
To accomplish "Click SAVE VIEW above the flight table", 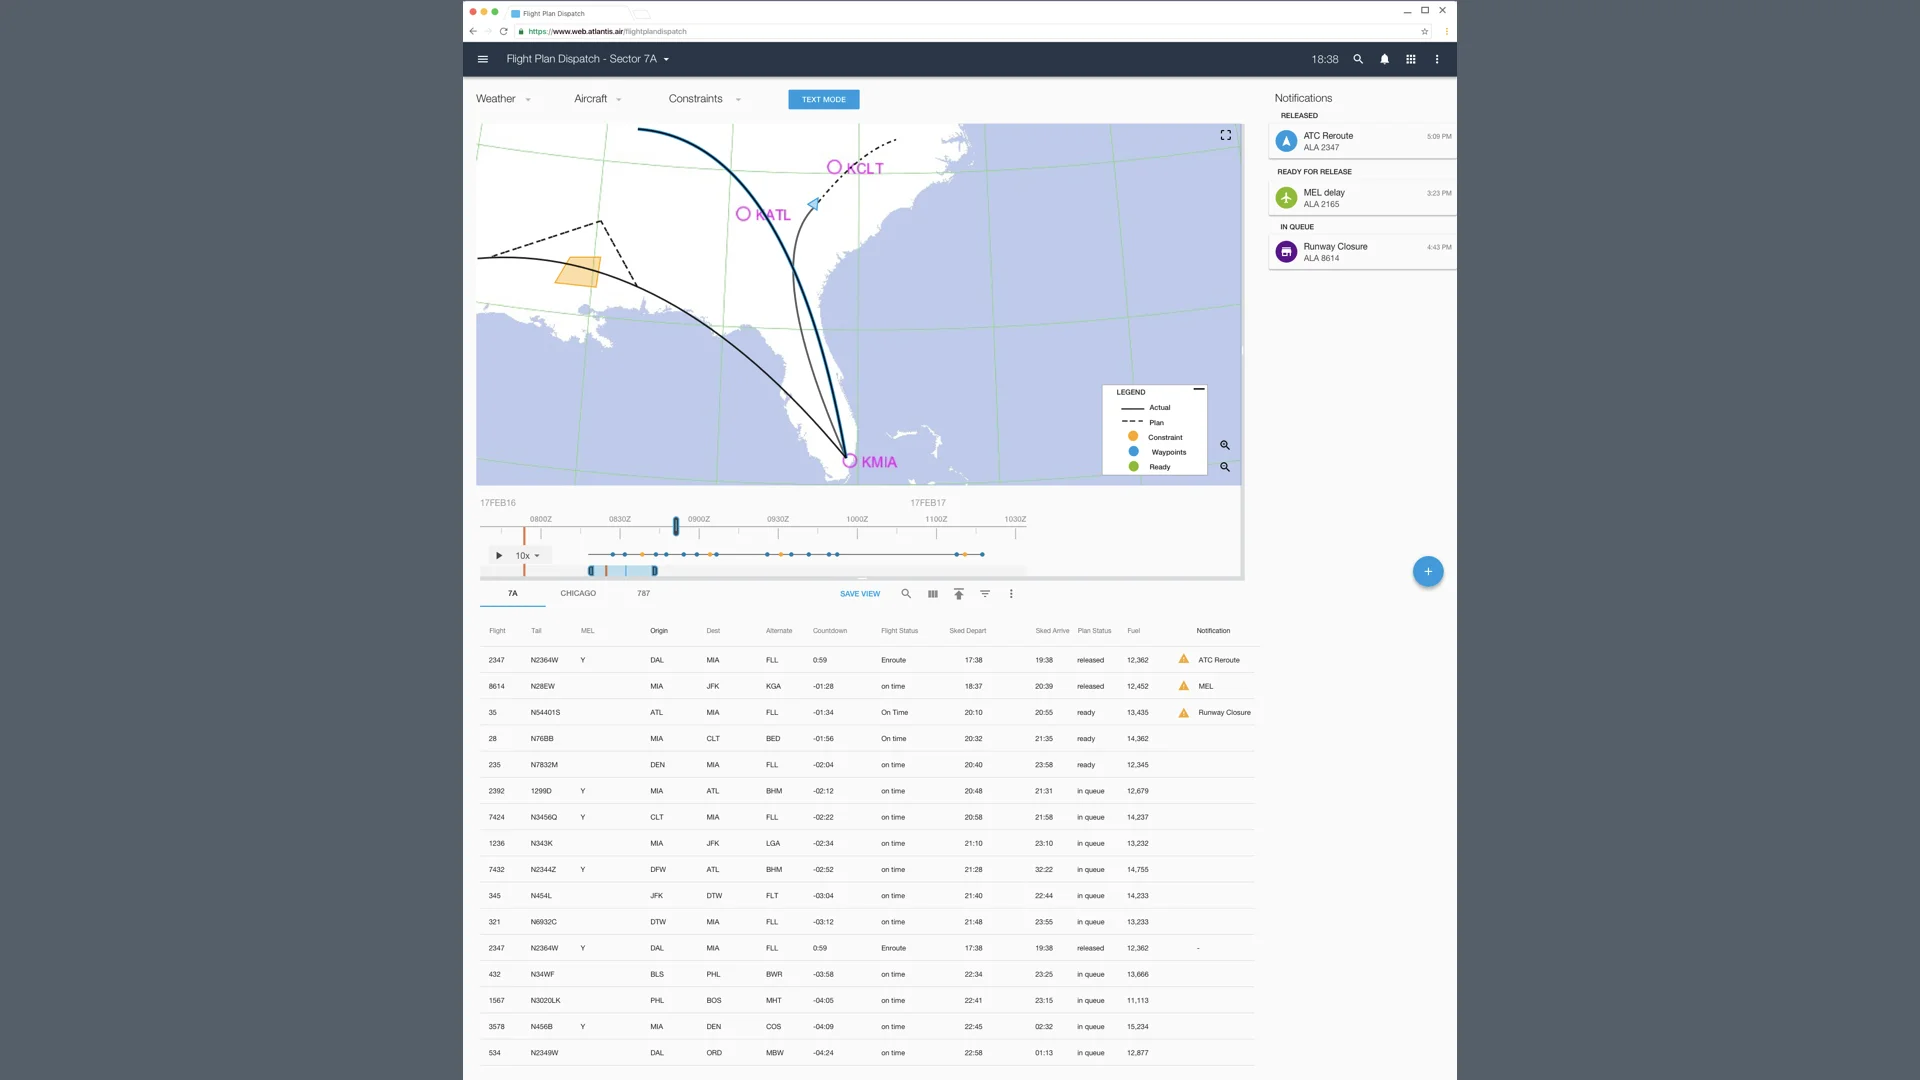I will click(x=859, y=593).
